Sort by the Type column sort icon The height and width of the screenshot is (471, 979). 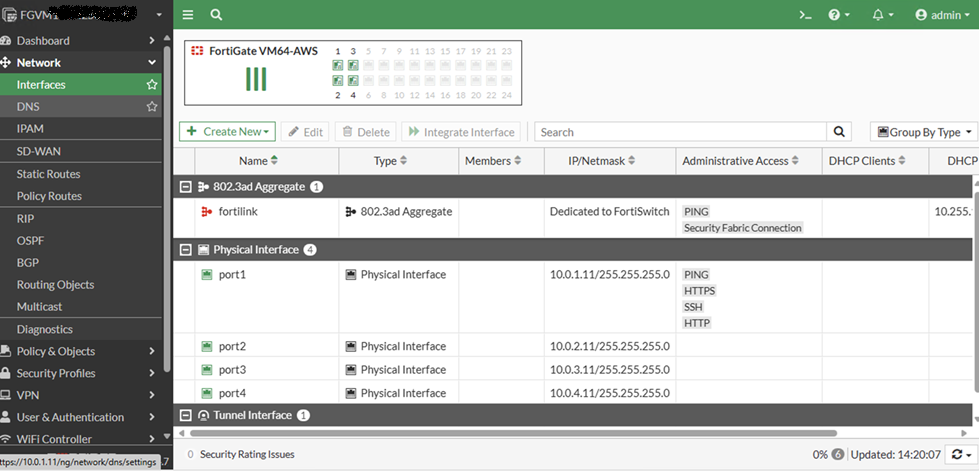403,161
